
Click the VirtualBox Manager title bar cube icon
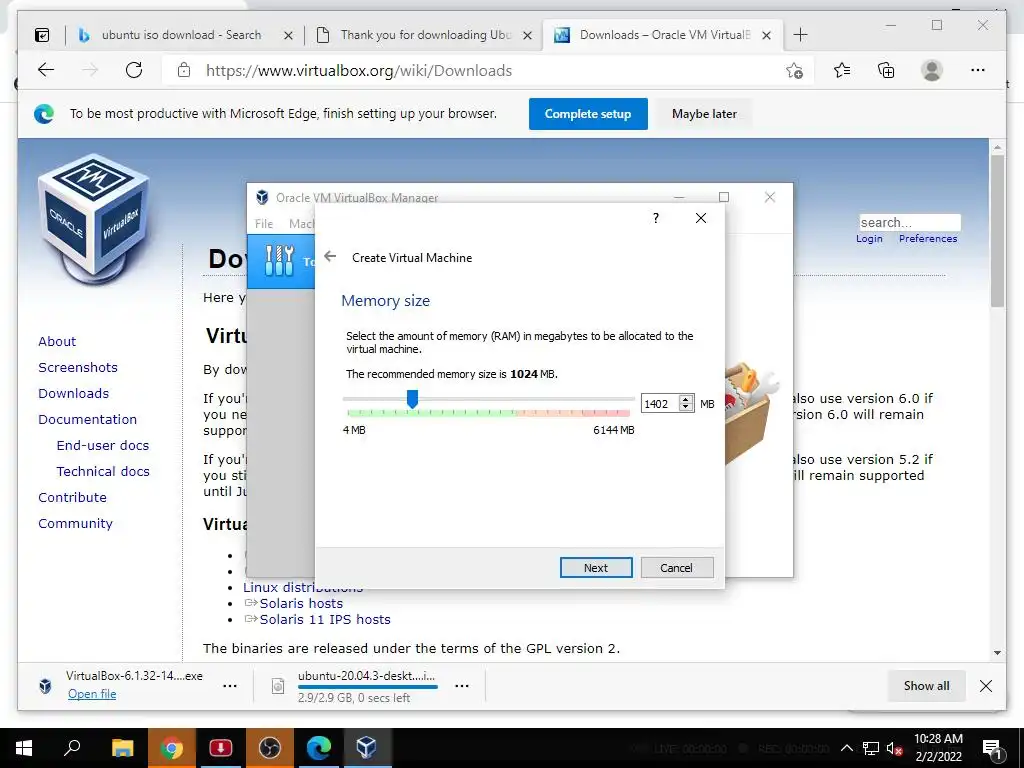[x=263, y=197]
